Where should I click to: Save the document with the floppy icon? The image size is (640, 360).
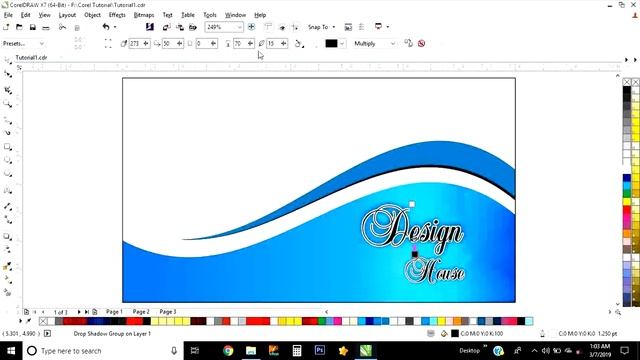click(33, 27)
